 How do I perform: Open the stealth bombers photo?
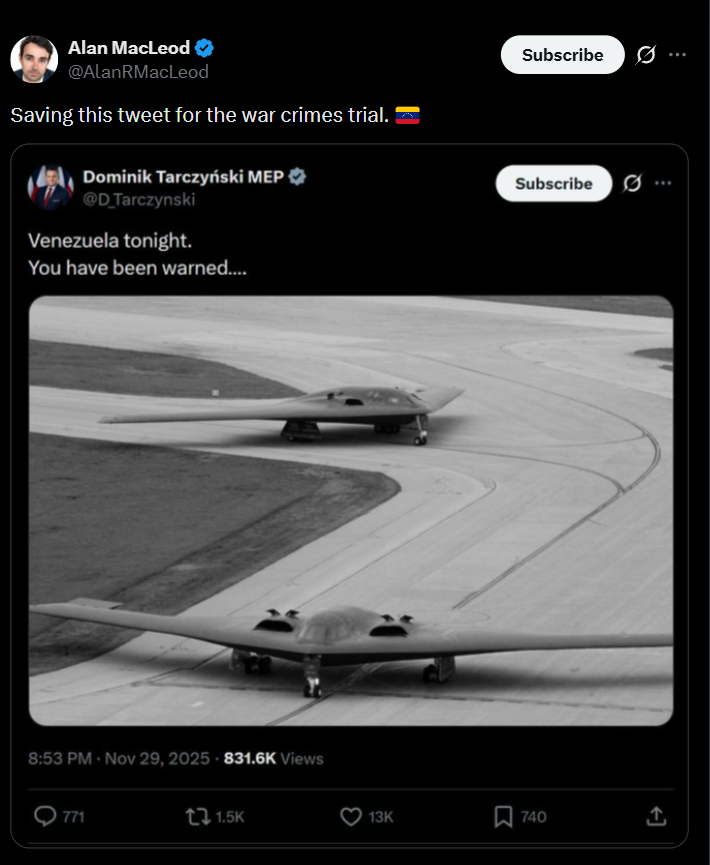pos(351,510)
